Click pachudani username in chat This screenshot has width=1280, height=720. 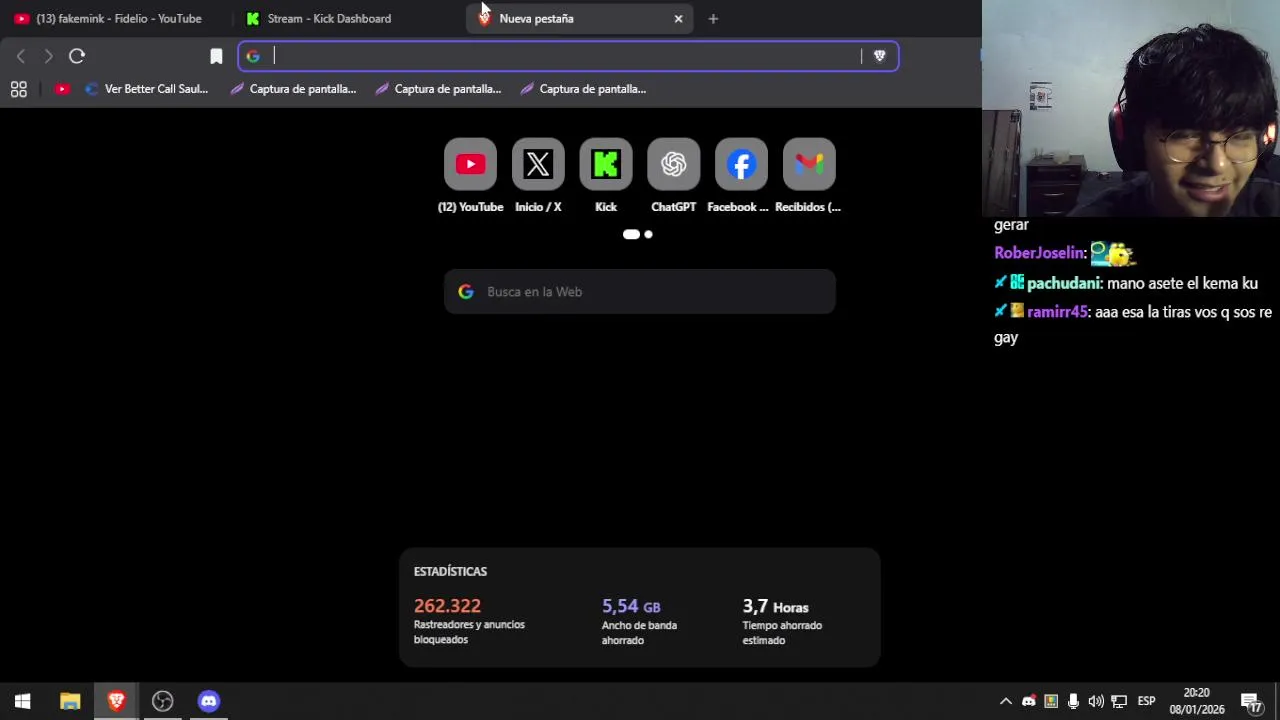(x=1064, y=283)
